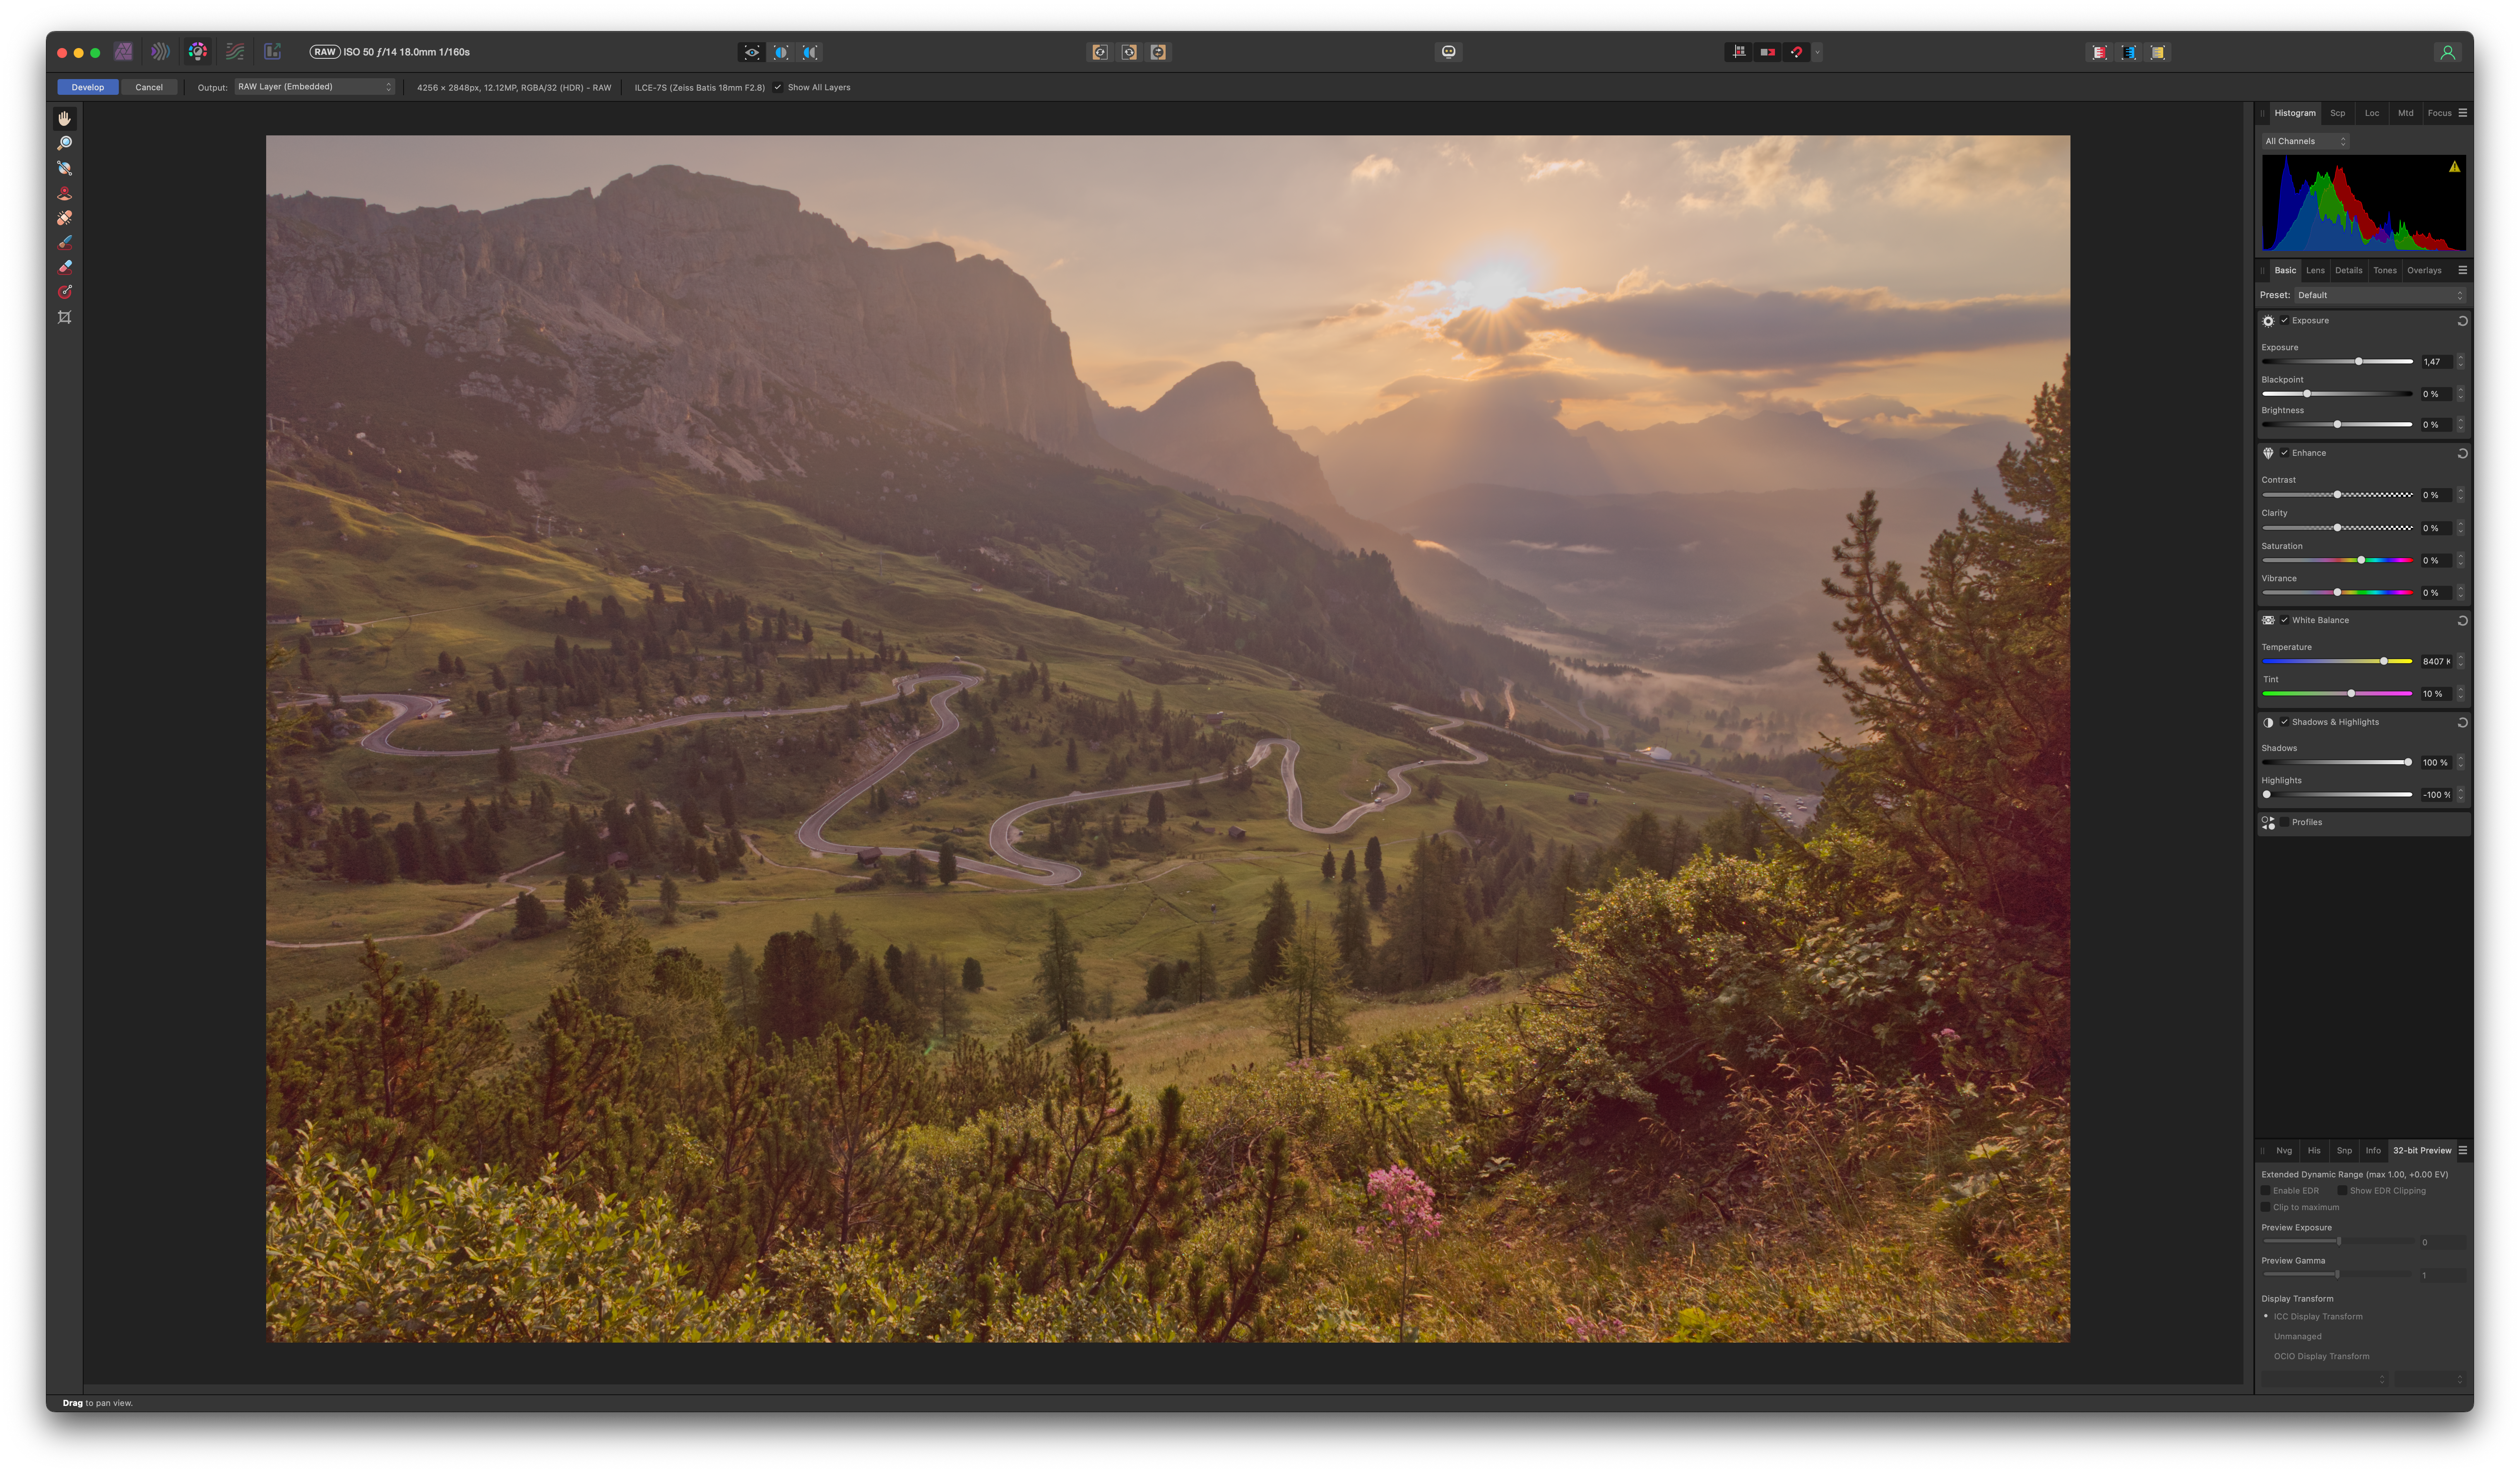Switch to the Liquify Persona icon
The height and width of the screenshot is (1473, 2520).
point(160,51)
